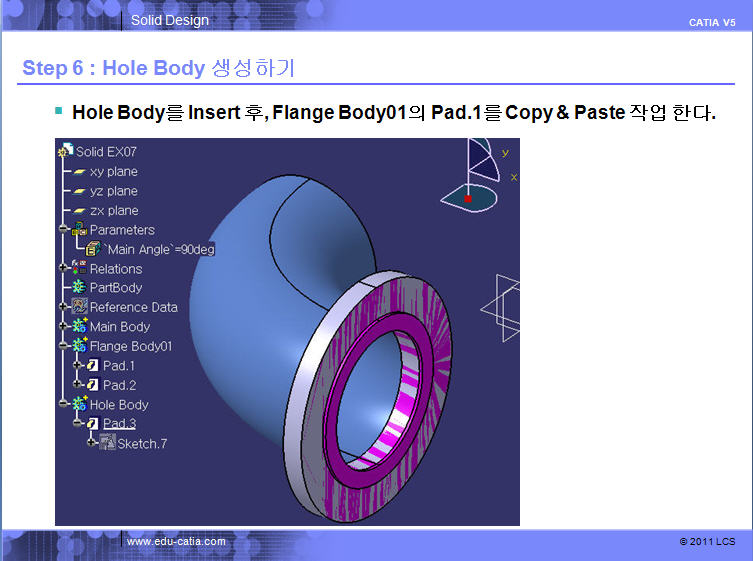Select the 'Relations' tree label

pos(116,269)
